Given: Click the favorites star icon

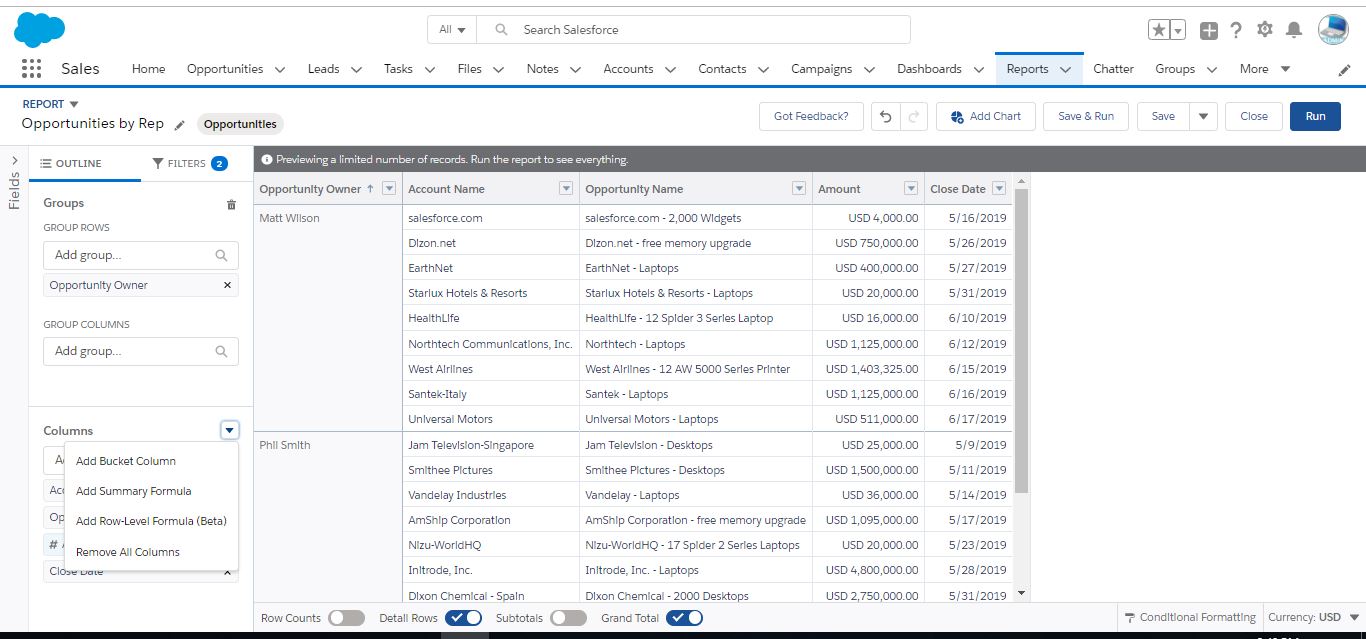Looking at the screenshot, I should point(1160,30).
